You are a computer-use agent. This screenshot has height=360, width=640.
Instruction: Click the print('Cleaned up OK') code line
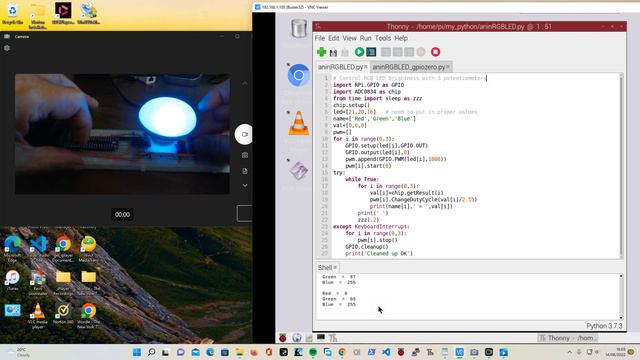[x=379, y=253]
